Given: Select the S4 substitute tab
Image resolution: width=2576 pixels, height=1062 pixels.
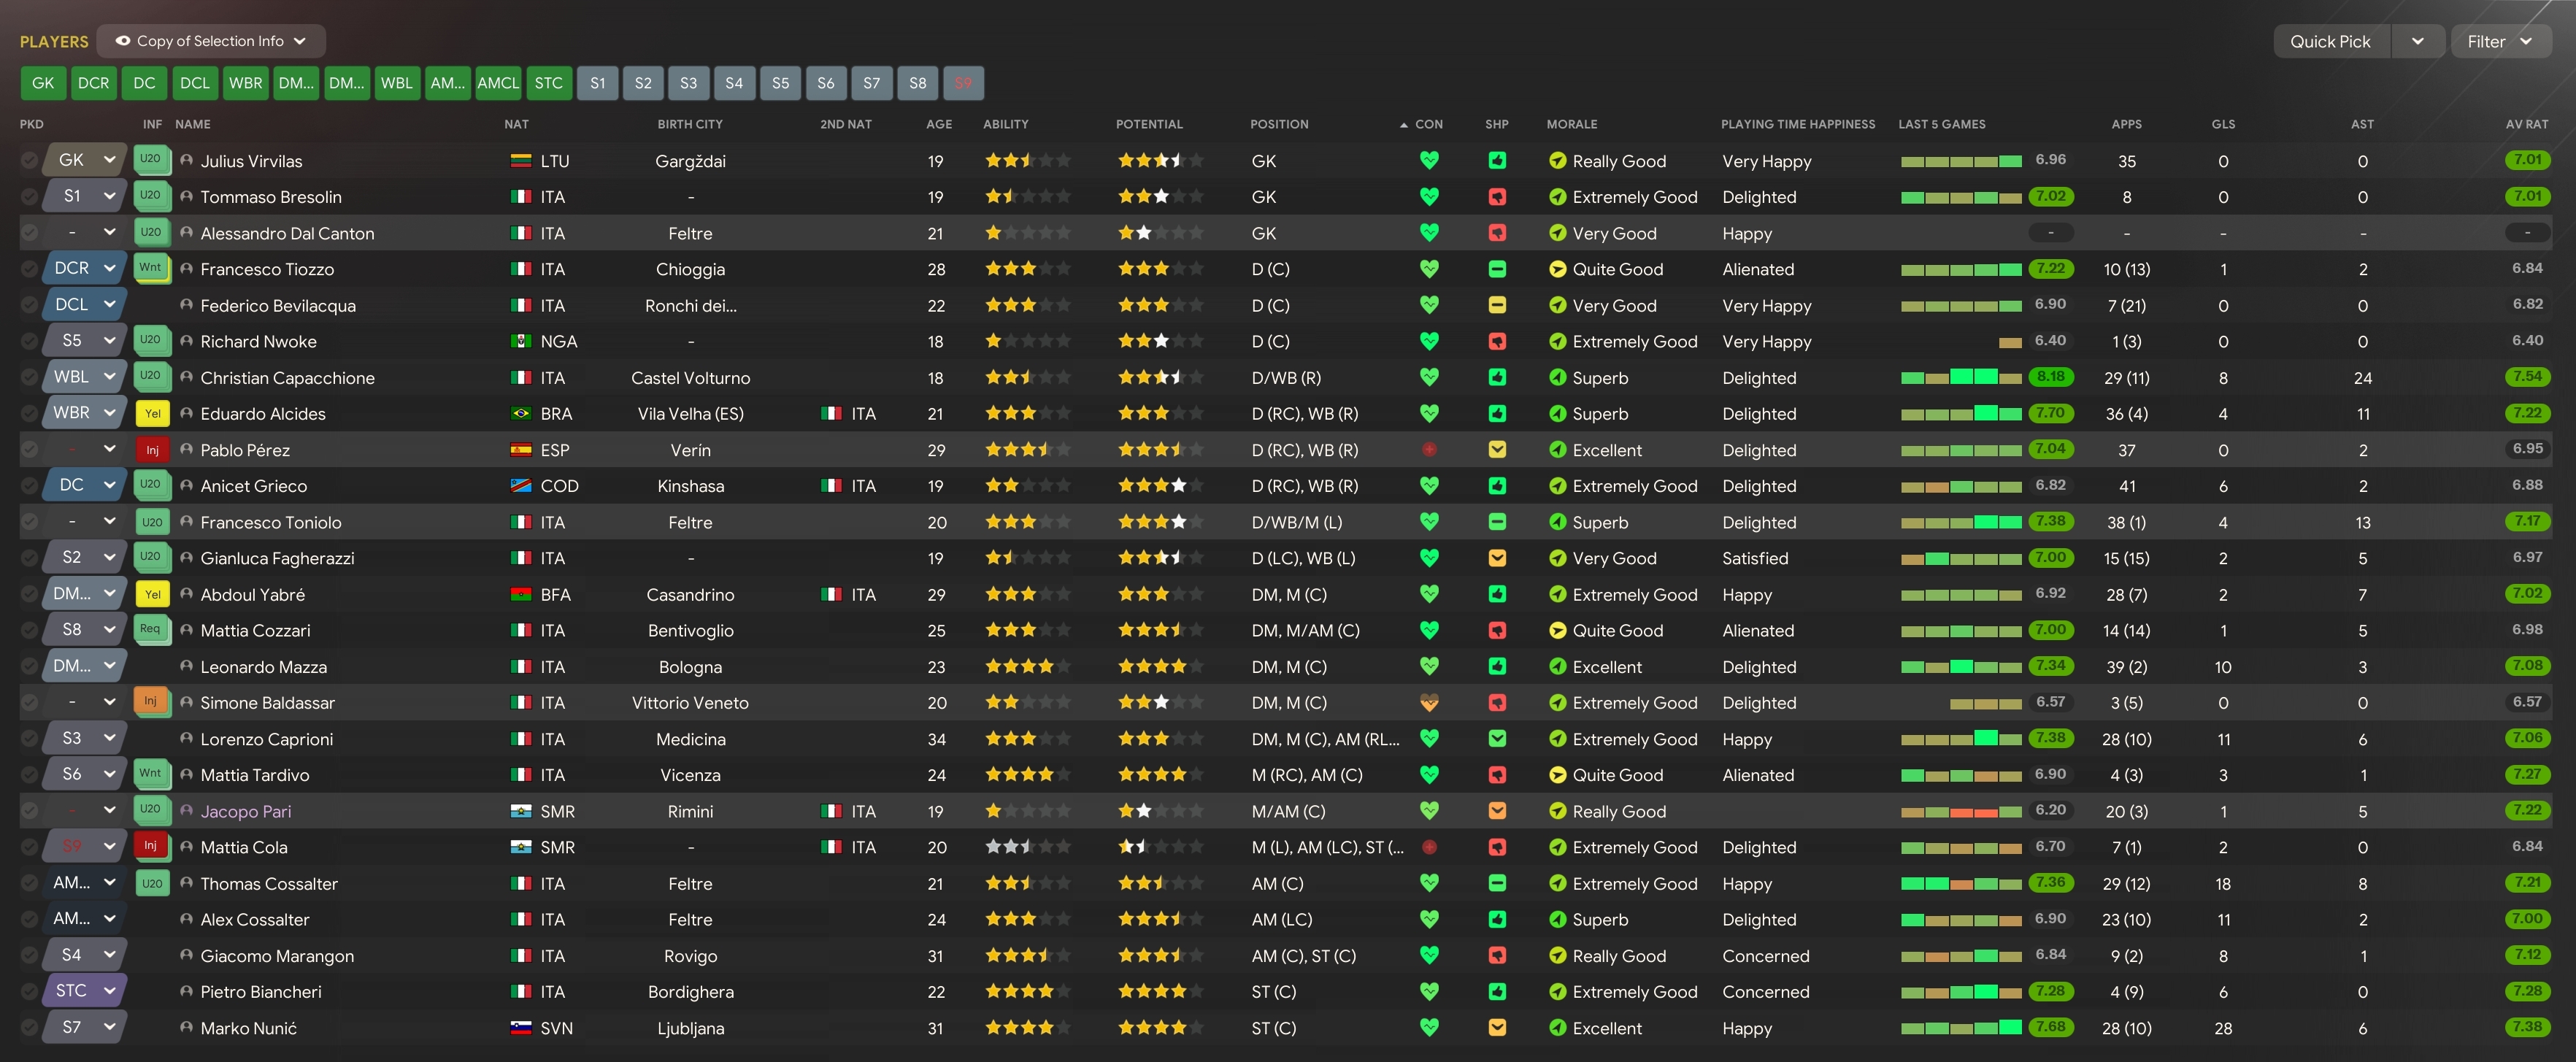Looking at the screenshot, I should point(734,83).
